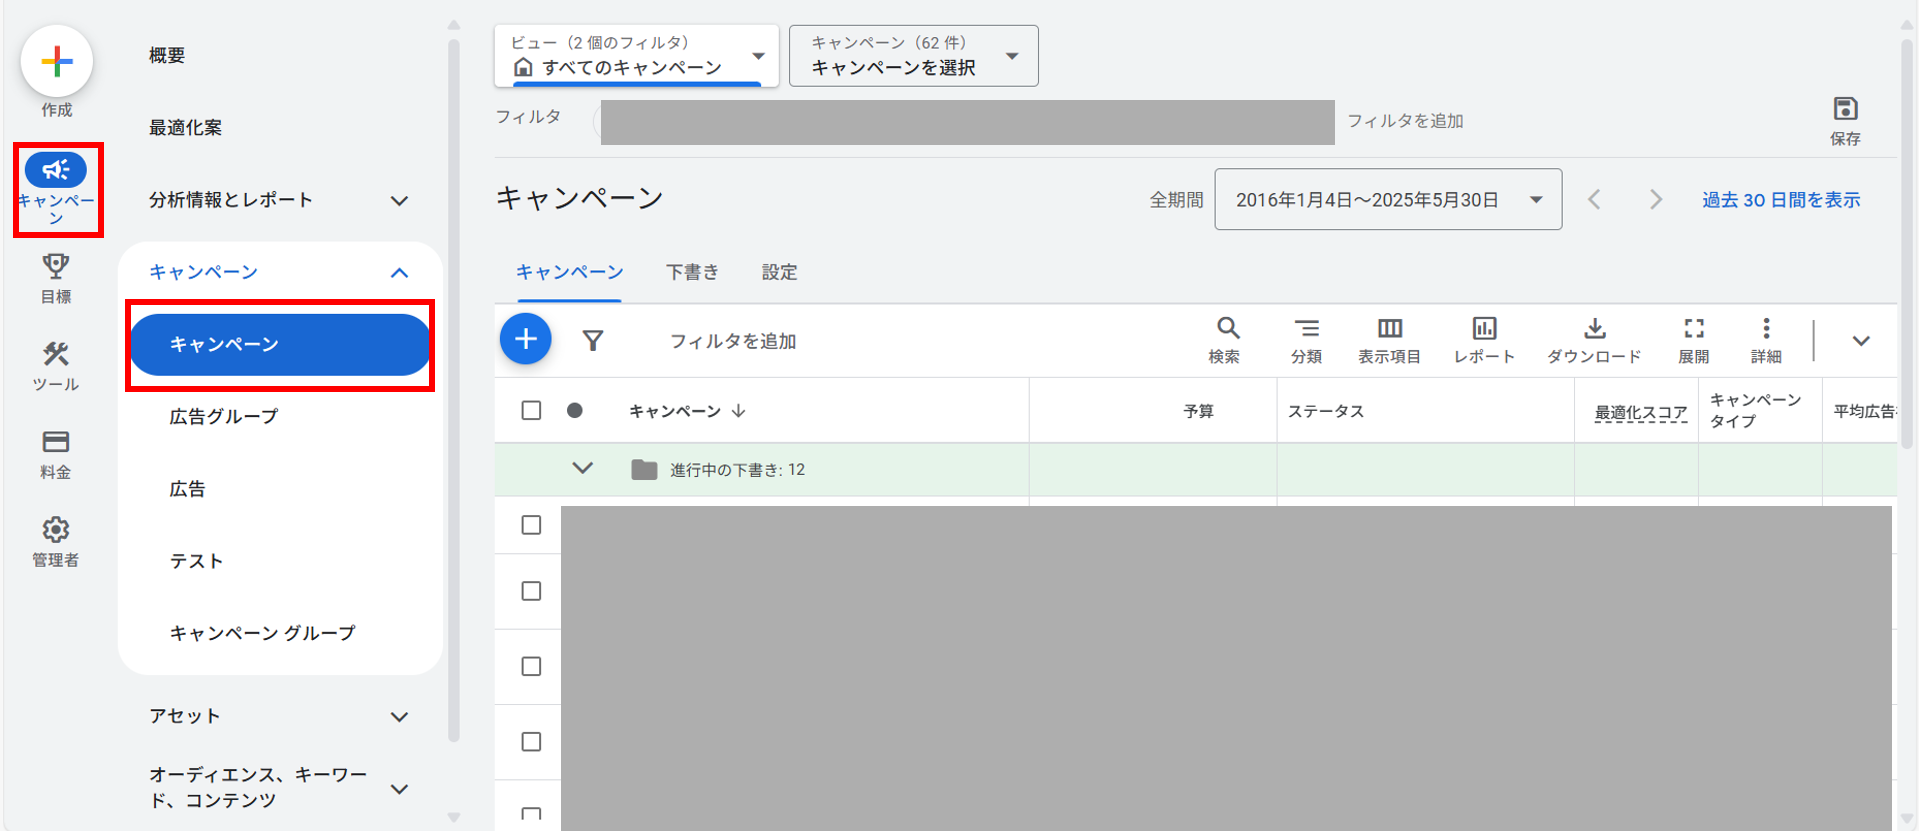Click the 進行中の下書き: 12 row text
Image resolution: width=1919 pixels, height=831 pixels.
click(x=737, y=469)
